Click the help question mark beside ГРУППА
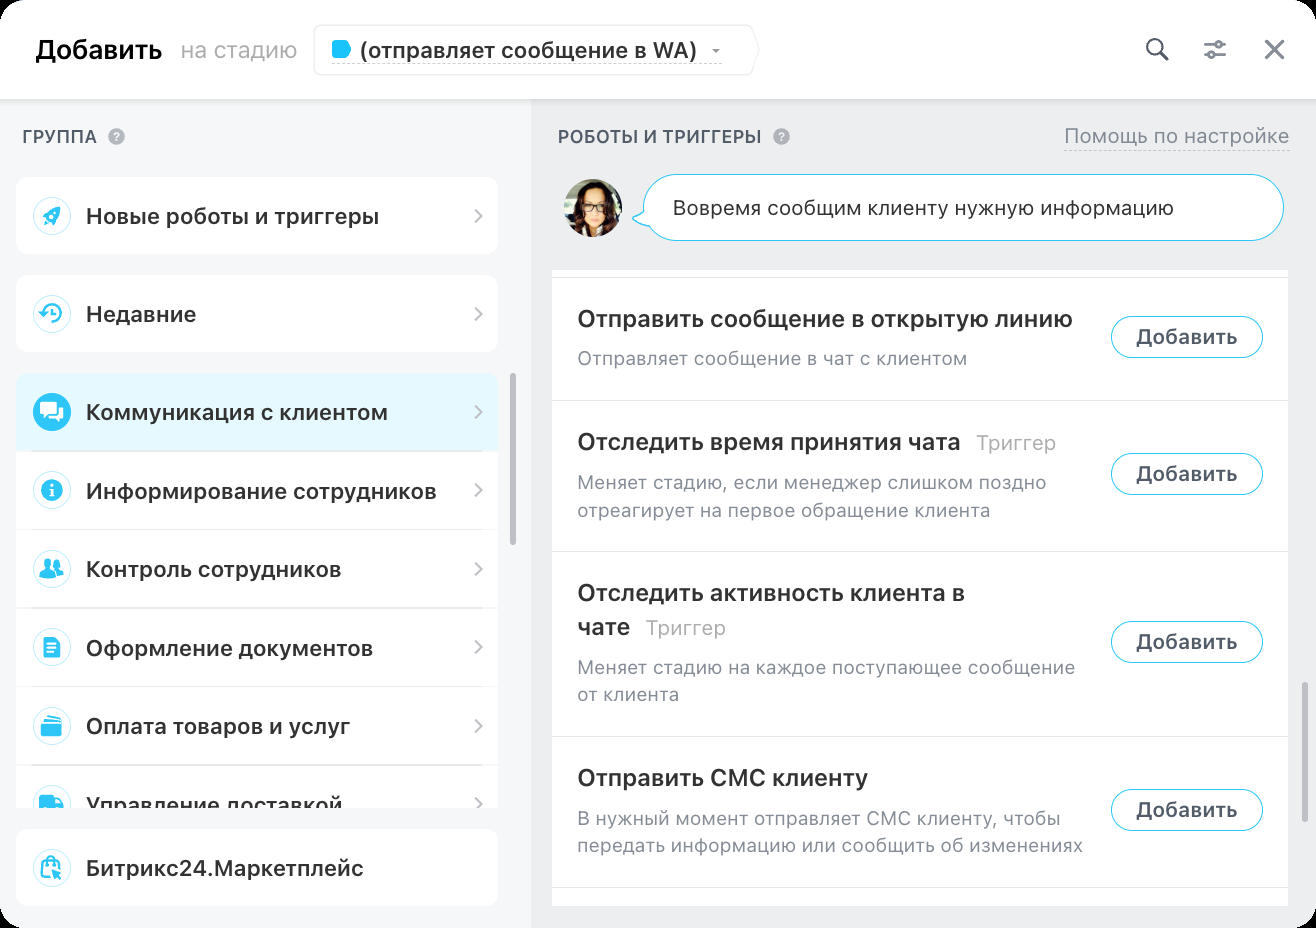 117,137
